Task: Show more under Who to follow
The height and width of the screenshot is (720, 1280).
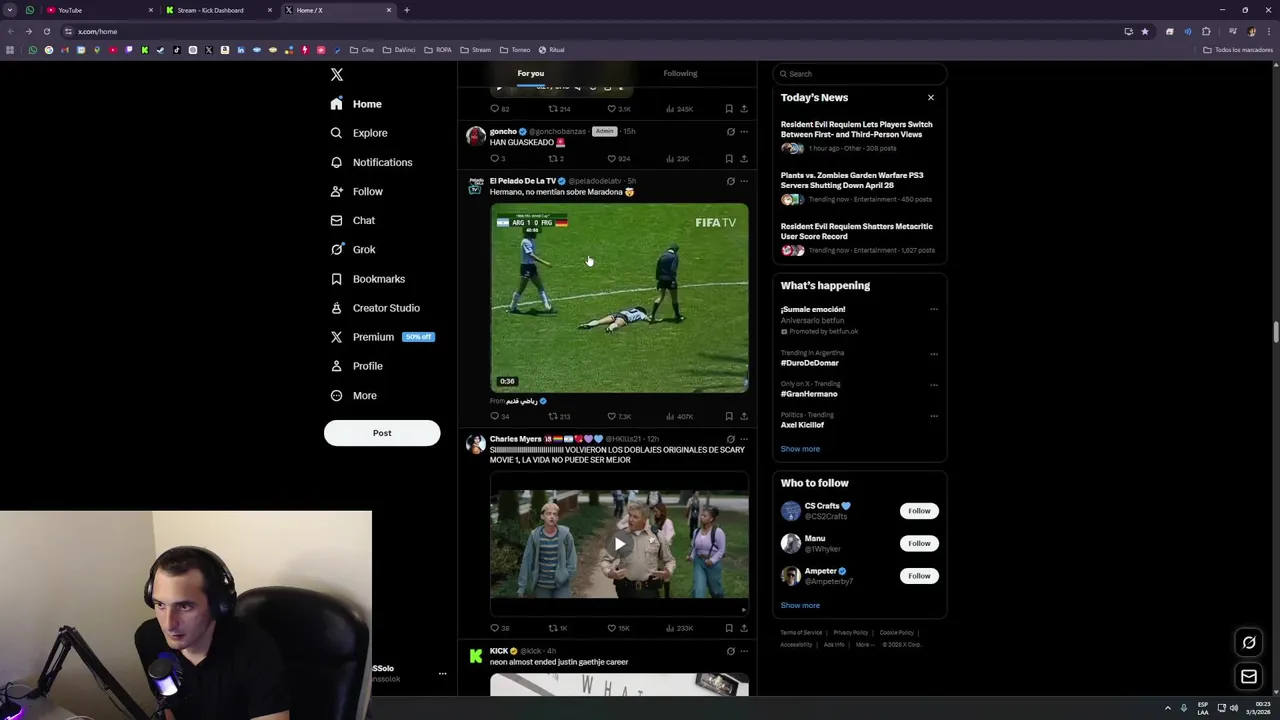Action: 800,605
